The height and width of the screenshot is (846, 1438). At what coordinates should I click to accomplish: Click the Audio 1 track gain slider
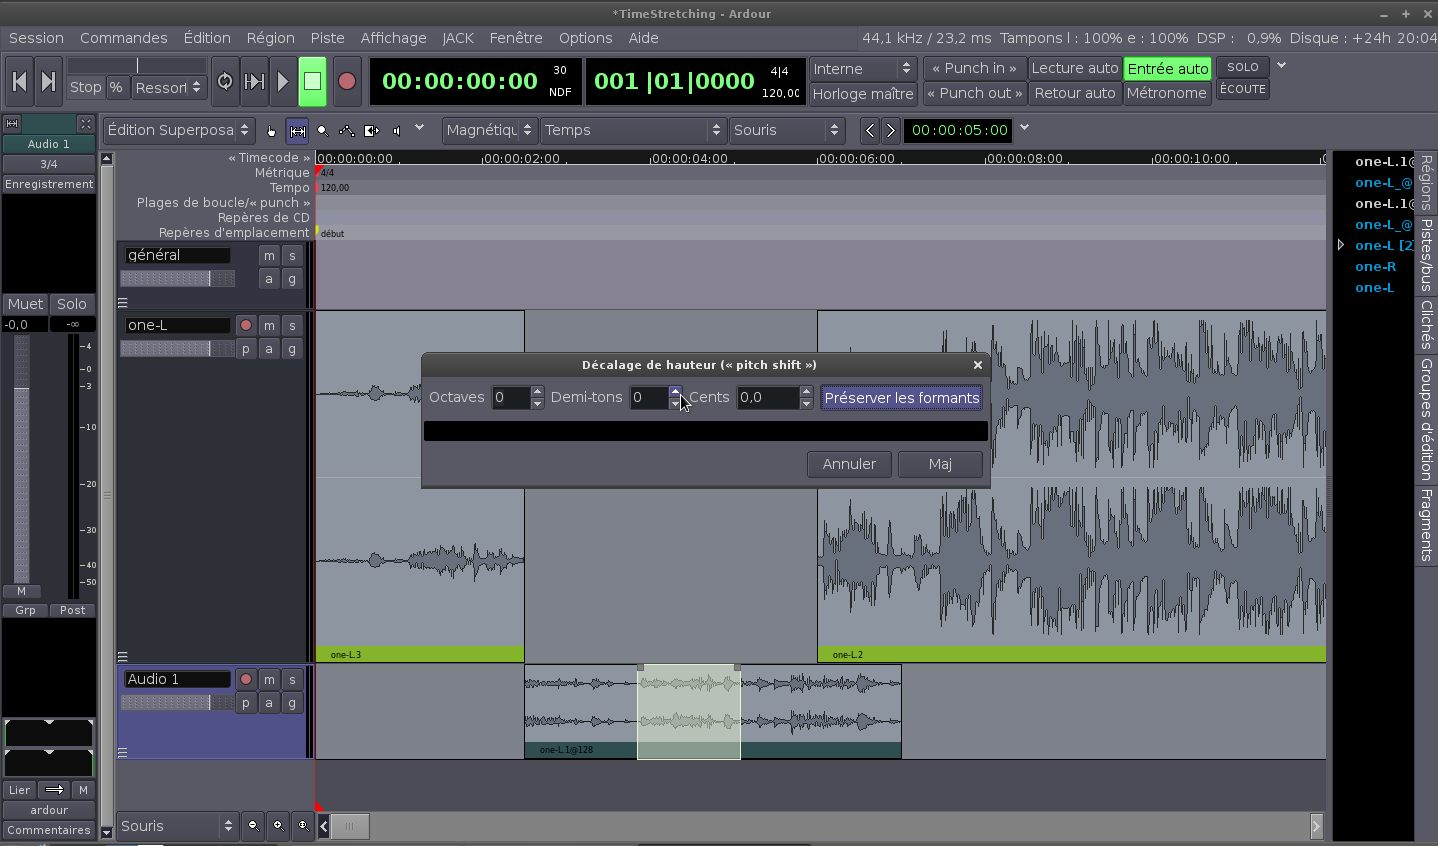point(177,703)
